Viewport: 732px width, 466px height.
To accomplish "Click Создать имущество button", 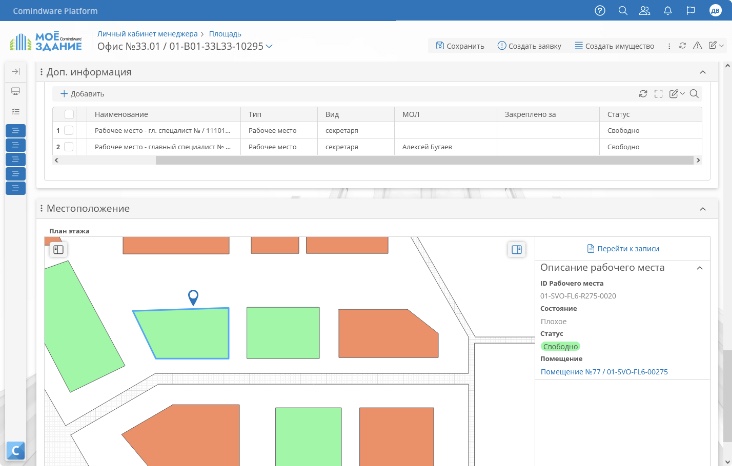I will [614, 46].
